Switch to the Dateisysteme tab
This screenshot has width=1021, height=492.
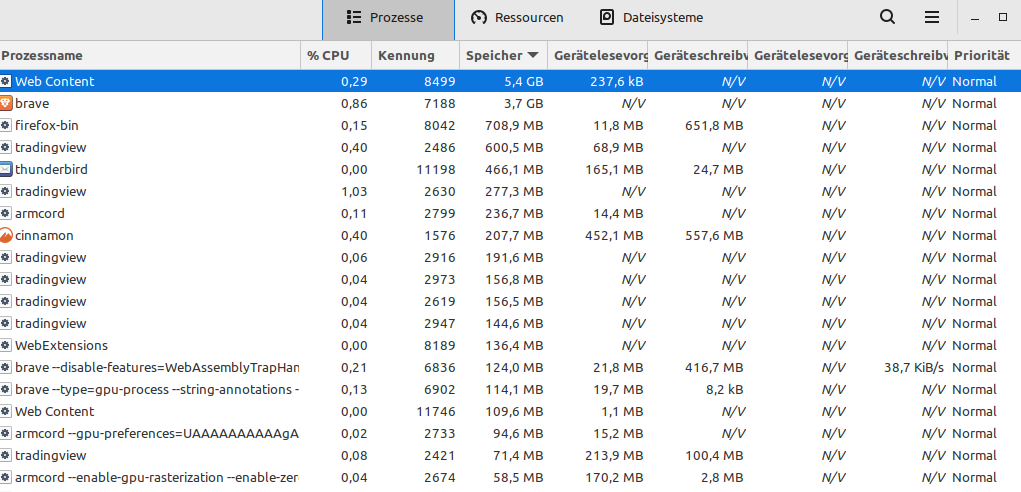tap(651, 20)
